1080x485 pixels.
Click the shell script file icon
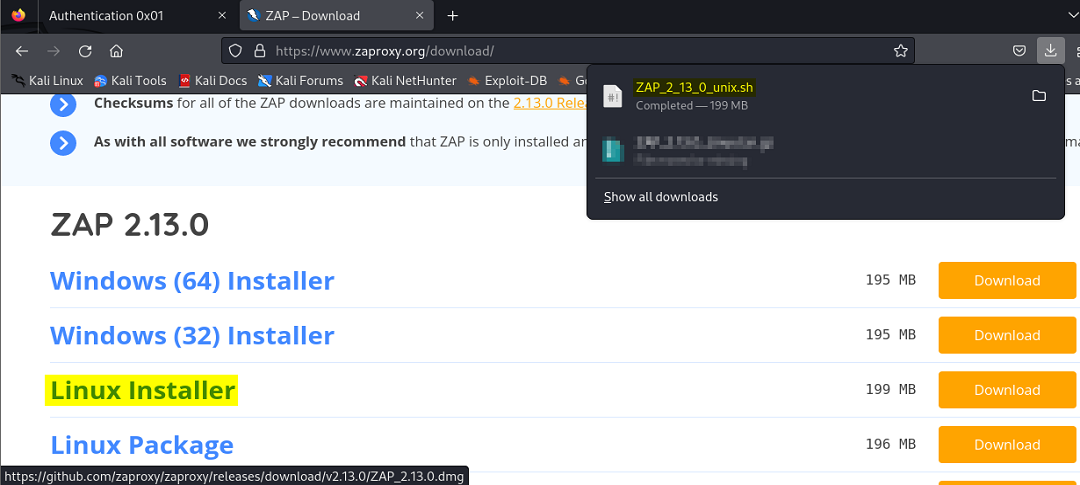point(612,96)
